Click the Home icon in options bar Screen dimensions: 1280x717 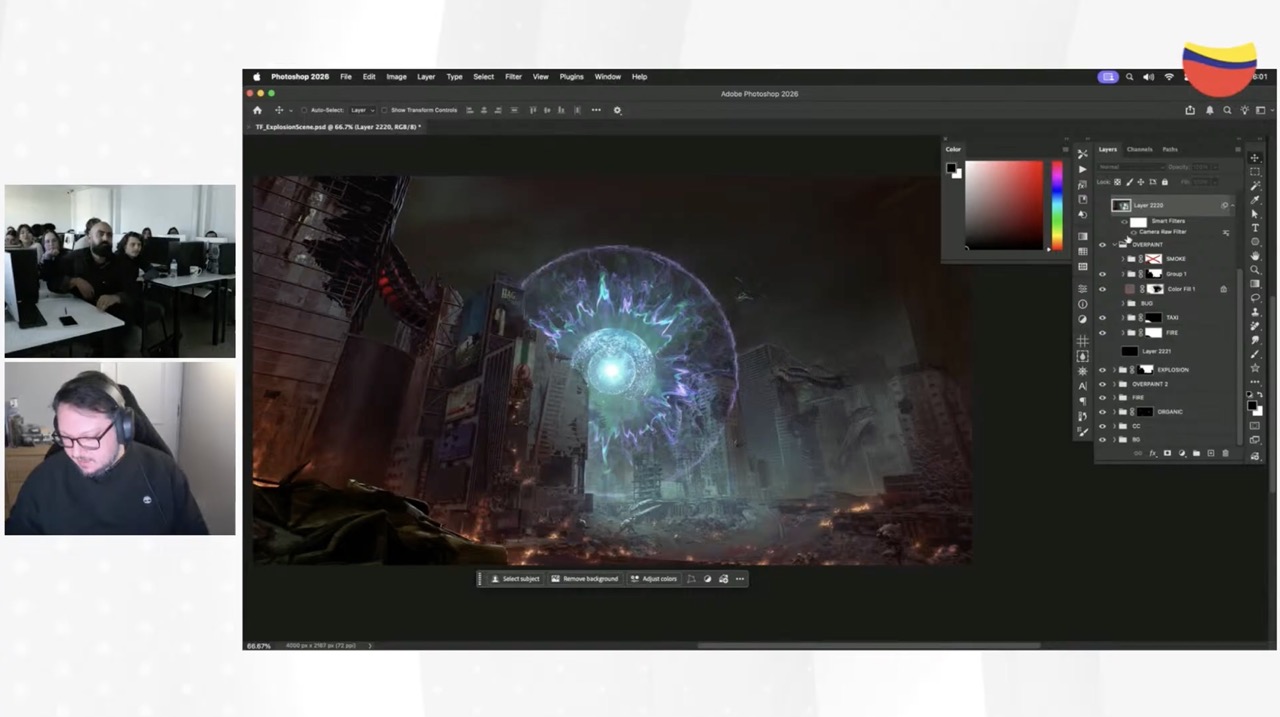(x=257, y=110)
